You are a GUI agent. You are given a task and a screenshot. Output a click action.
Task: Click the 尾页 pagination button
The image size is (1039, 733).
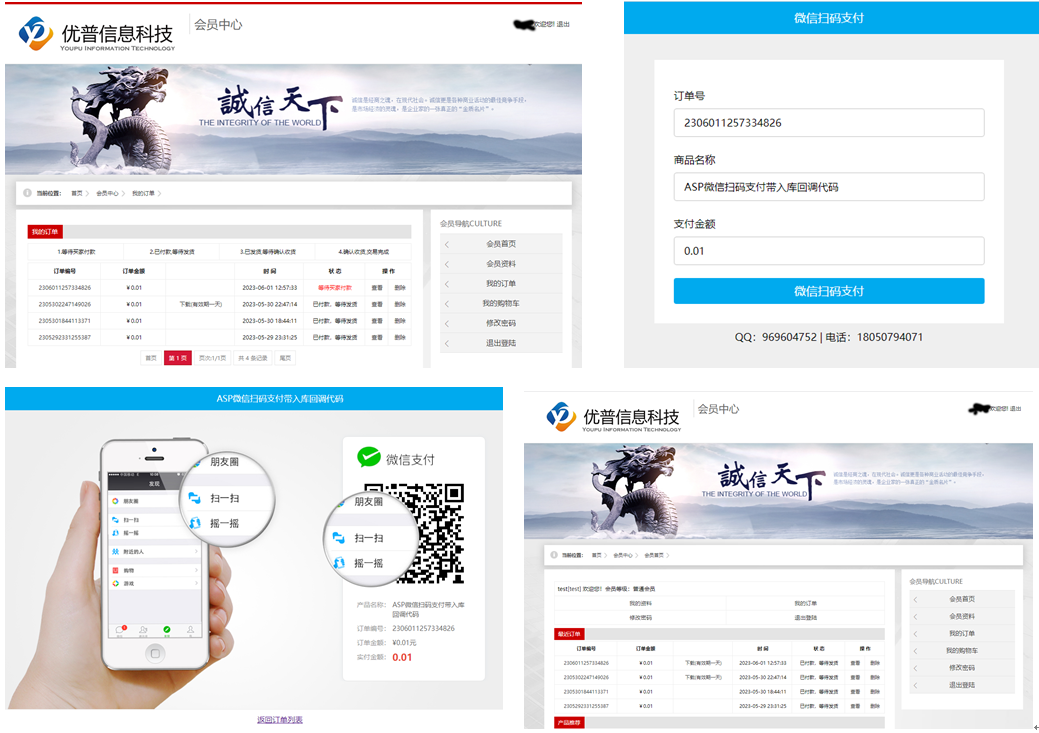[x=285, y=358]
